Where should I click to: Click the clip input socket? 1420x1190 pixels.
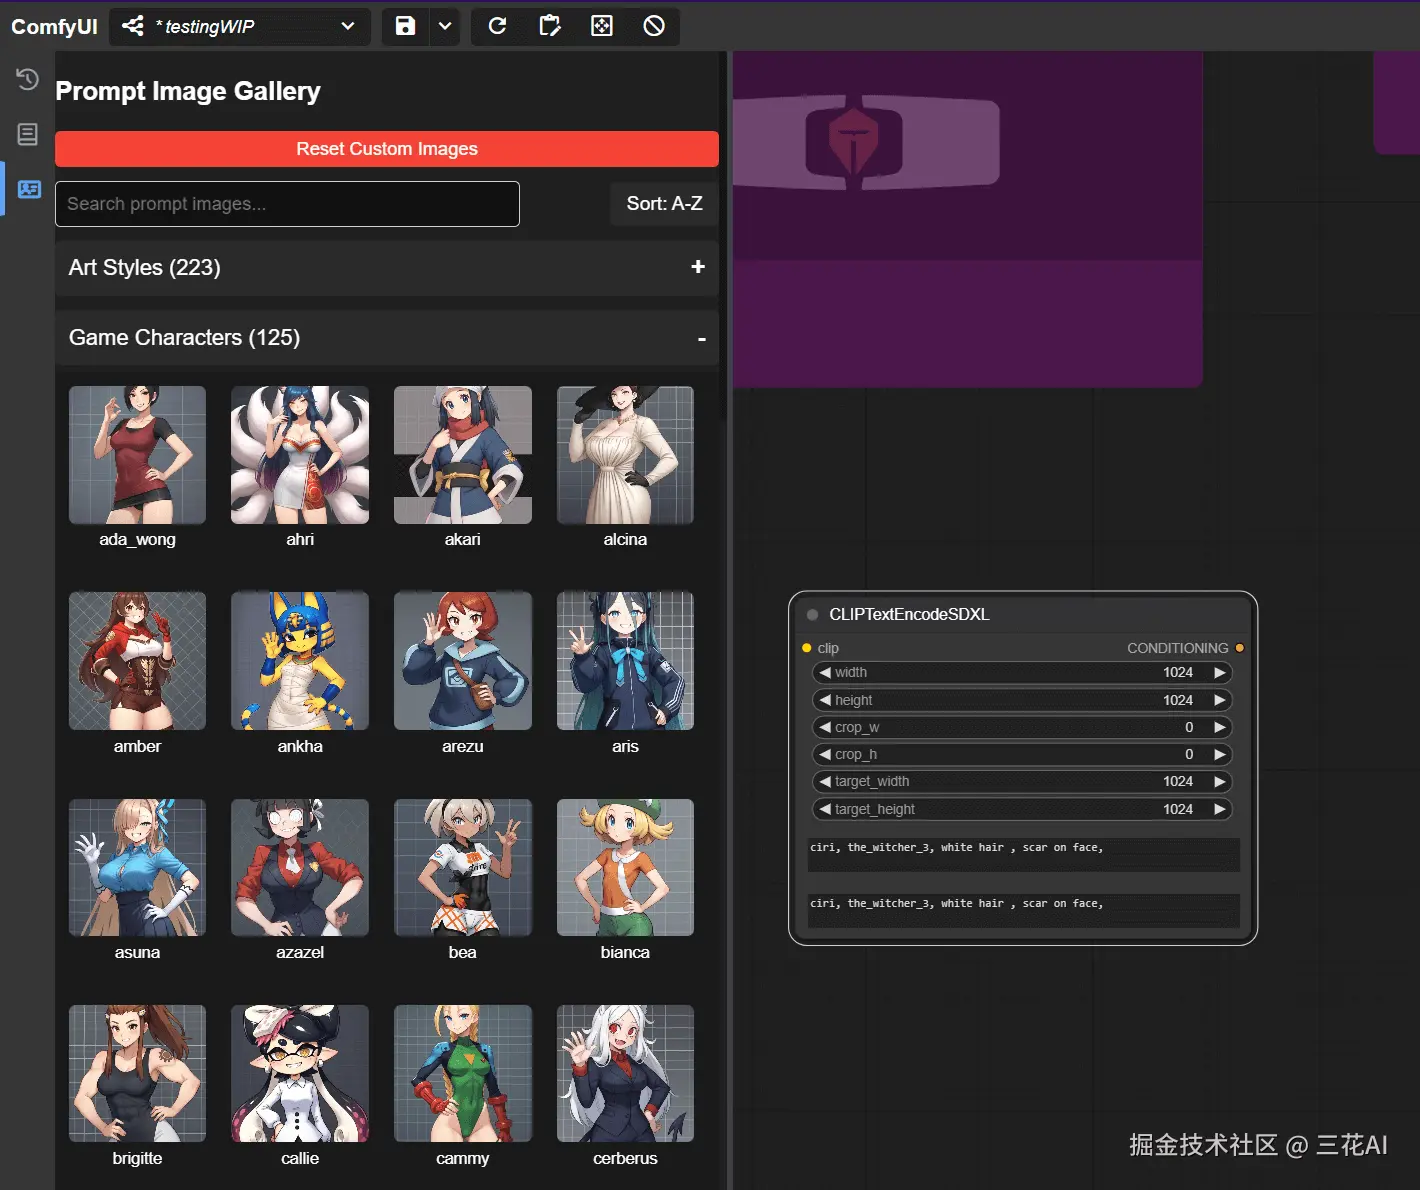coord(807,648)
